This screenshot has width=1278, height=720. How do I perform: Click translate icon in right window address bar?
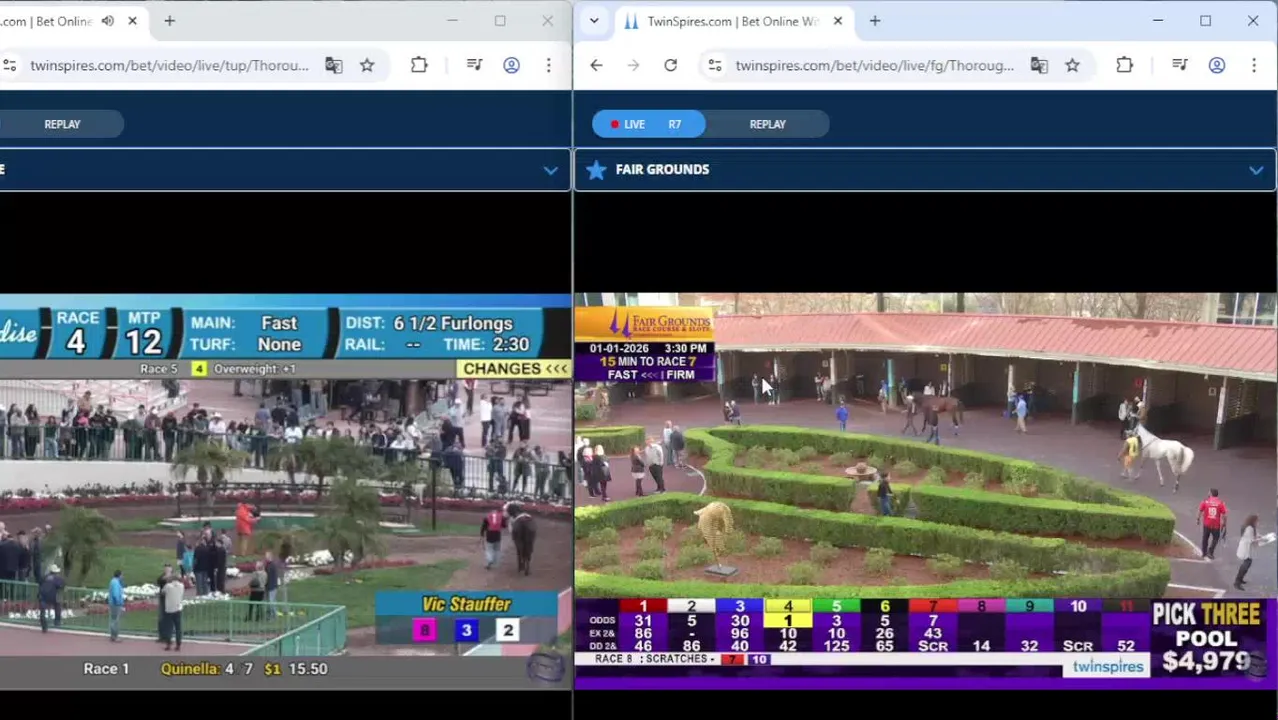[1039, 65]
